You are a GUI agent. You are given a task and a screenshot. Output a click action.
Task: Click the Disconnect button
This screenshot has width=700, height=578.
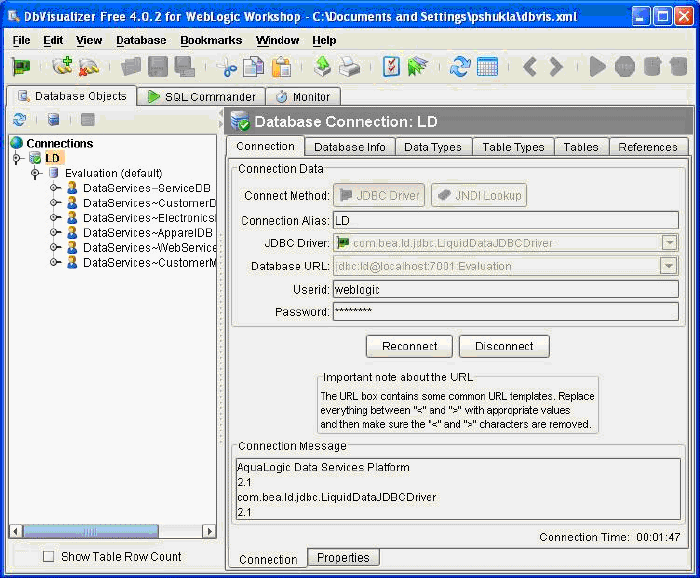point(504,346)
